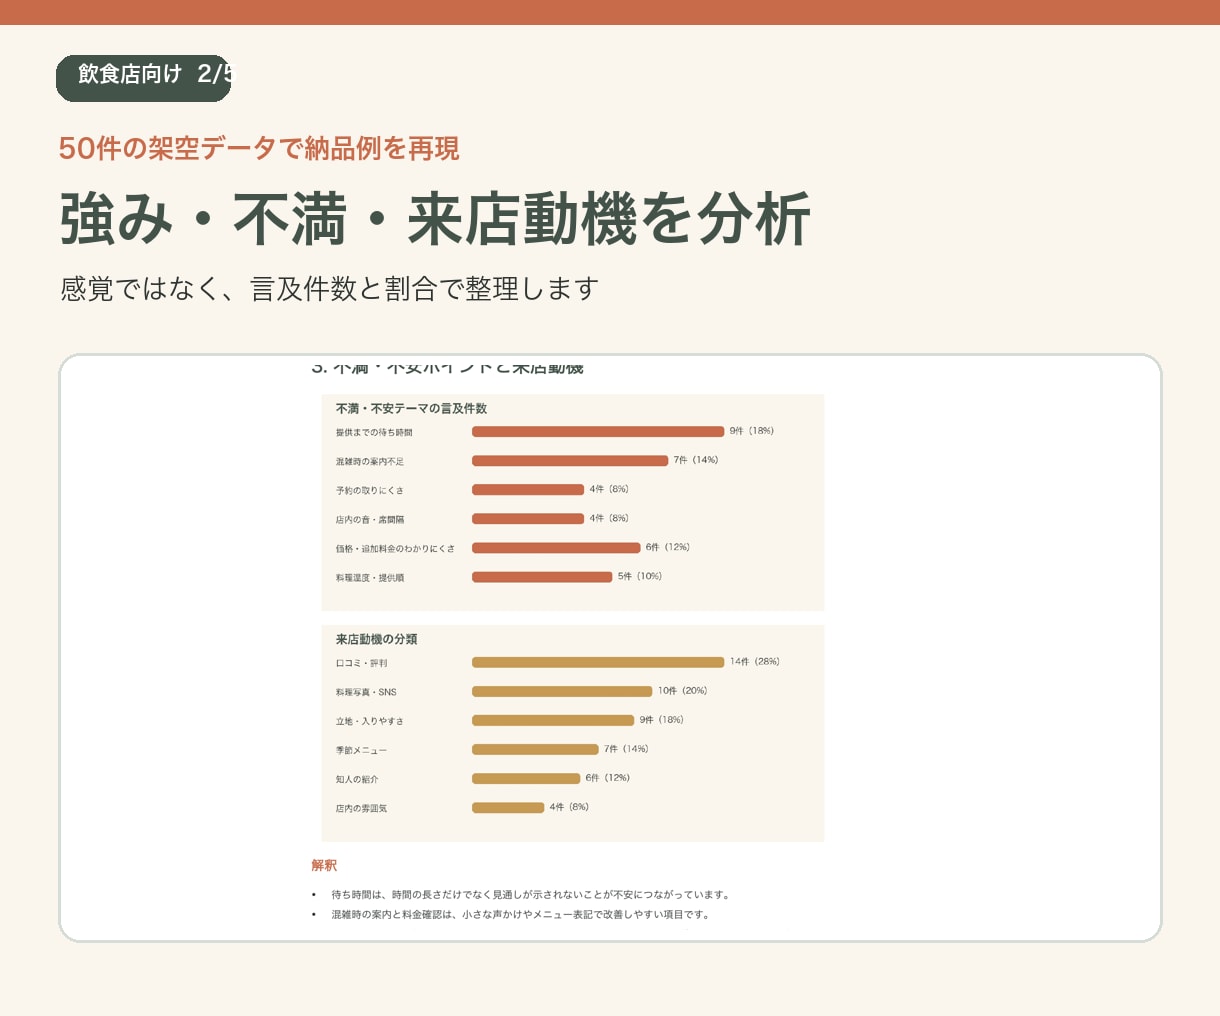Click the bar for 立地・入りやすさ

tap(553, 720)
